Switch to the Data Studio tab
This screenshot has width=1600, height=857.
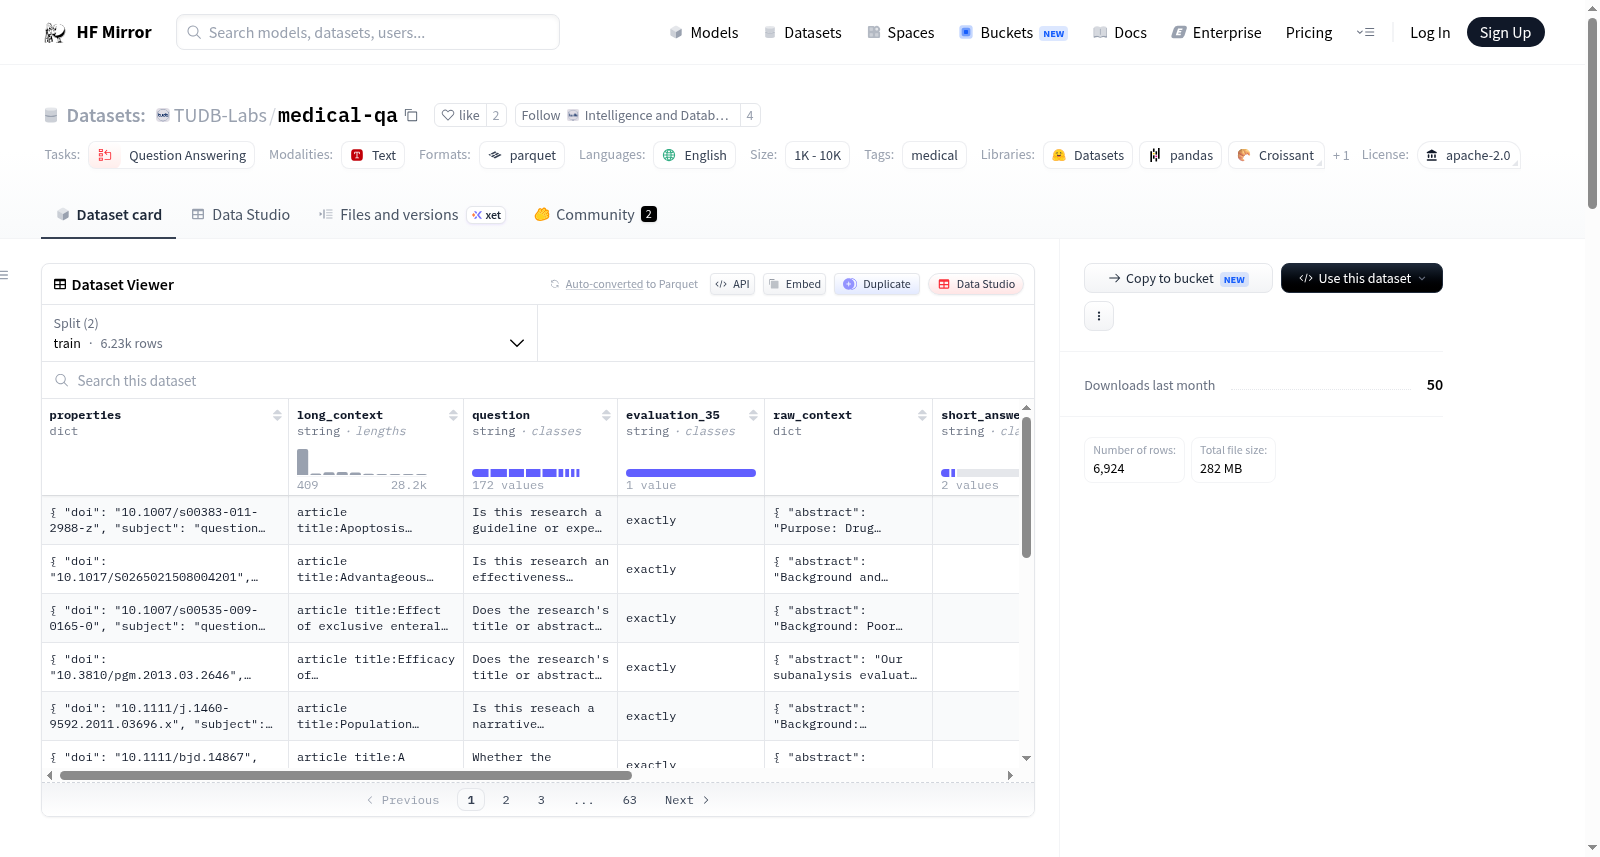pyautogui.click(x=241, y=215)
